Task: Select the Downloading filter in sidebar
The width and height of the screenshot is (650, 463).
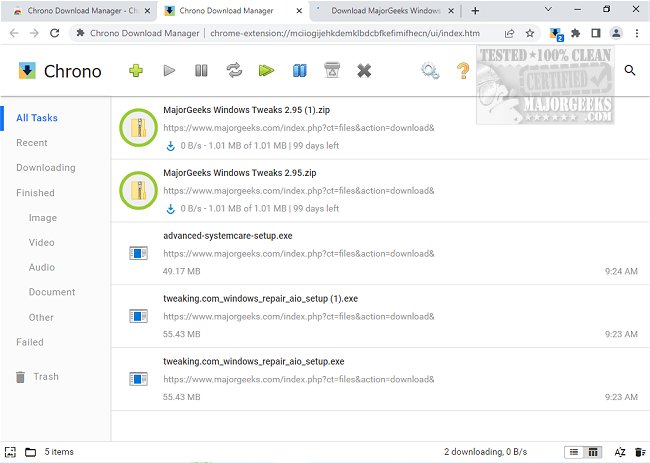Action: 46,168
